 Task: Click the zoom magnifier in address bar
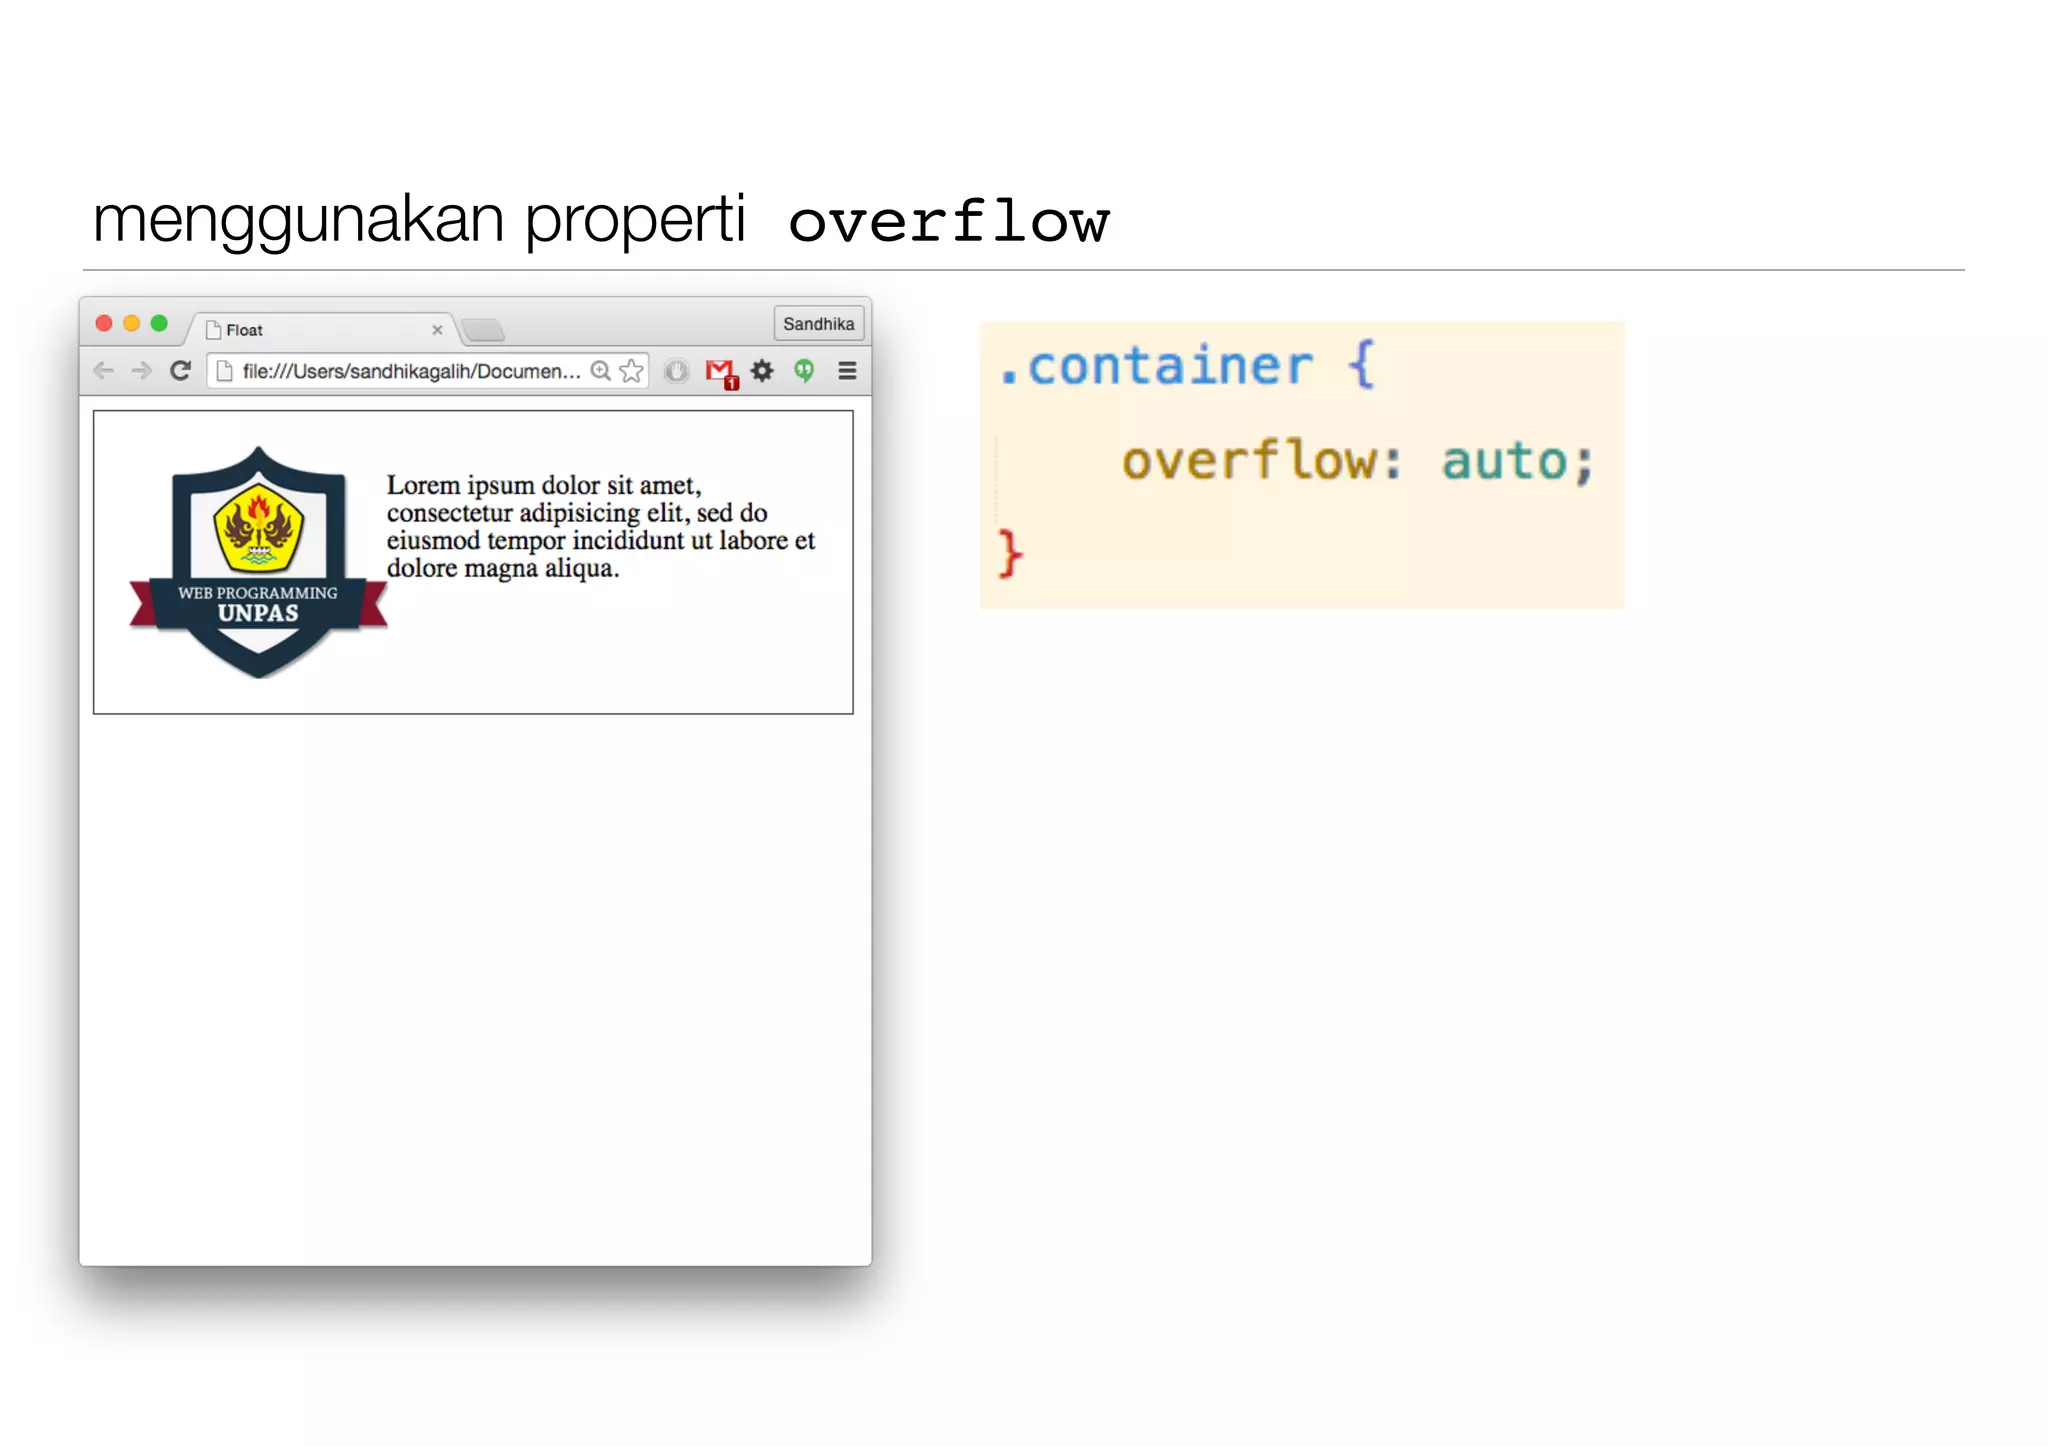pyautogui.click(x=600, y=371)
